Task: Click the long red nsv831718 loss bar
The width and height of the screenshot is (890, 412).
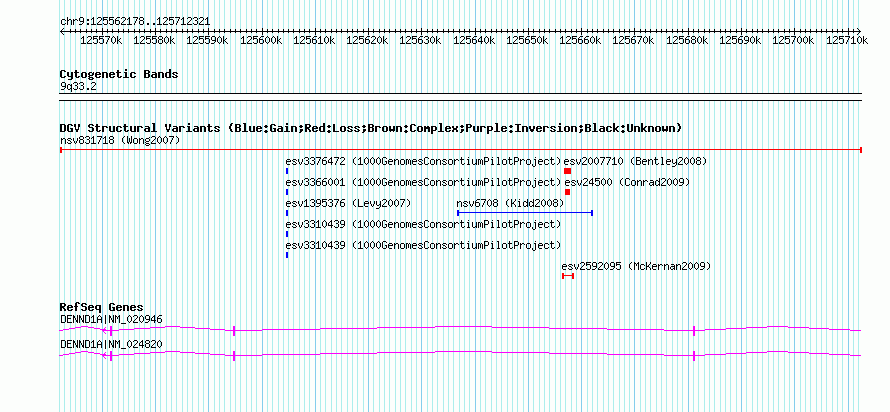Action: click(x=460, y=150)
